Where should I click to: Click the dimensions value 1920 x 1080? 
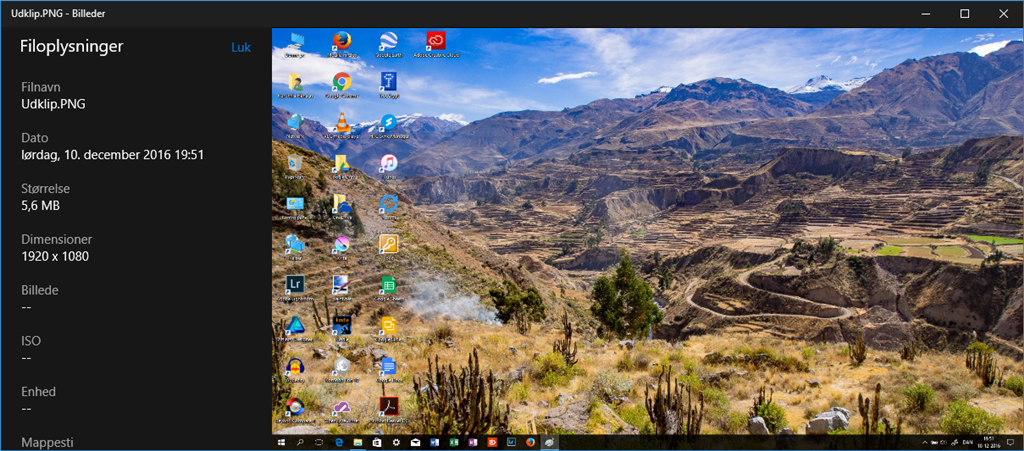point(55,257)
